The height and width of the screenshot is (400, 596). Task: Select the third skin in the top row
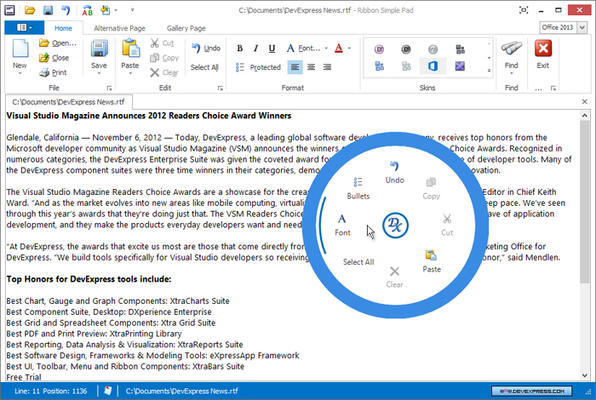tap(433, 49)
